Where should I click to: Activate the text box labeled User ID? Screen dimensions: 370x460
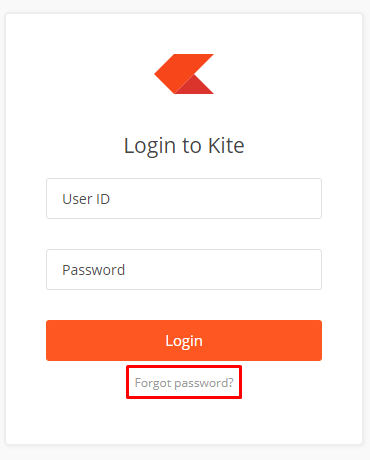[184, 199]
